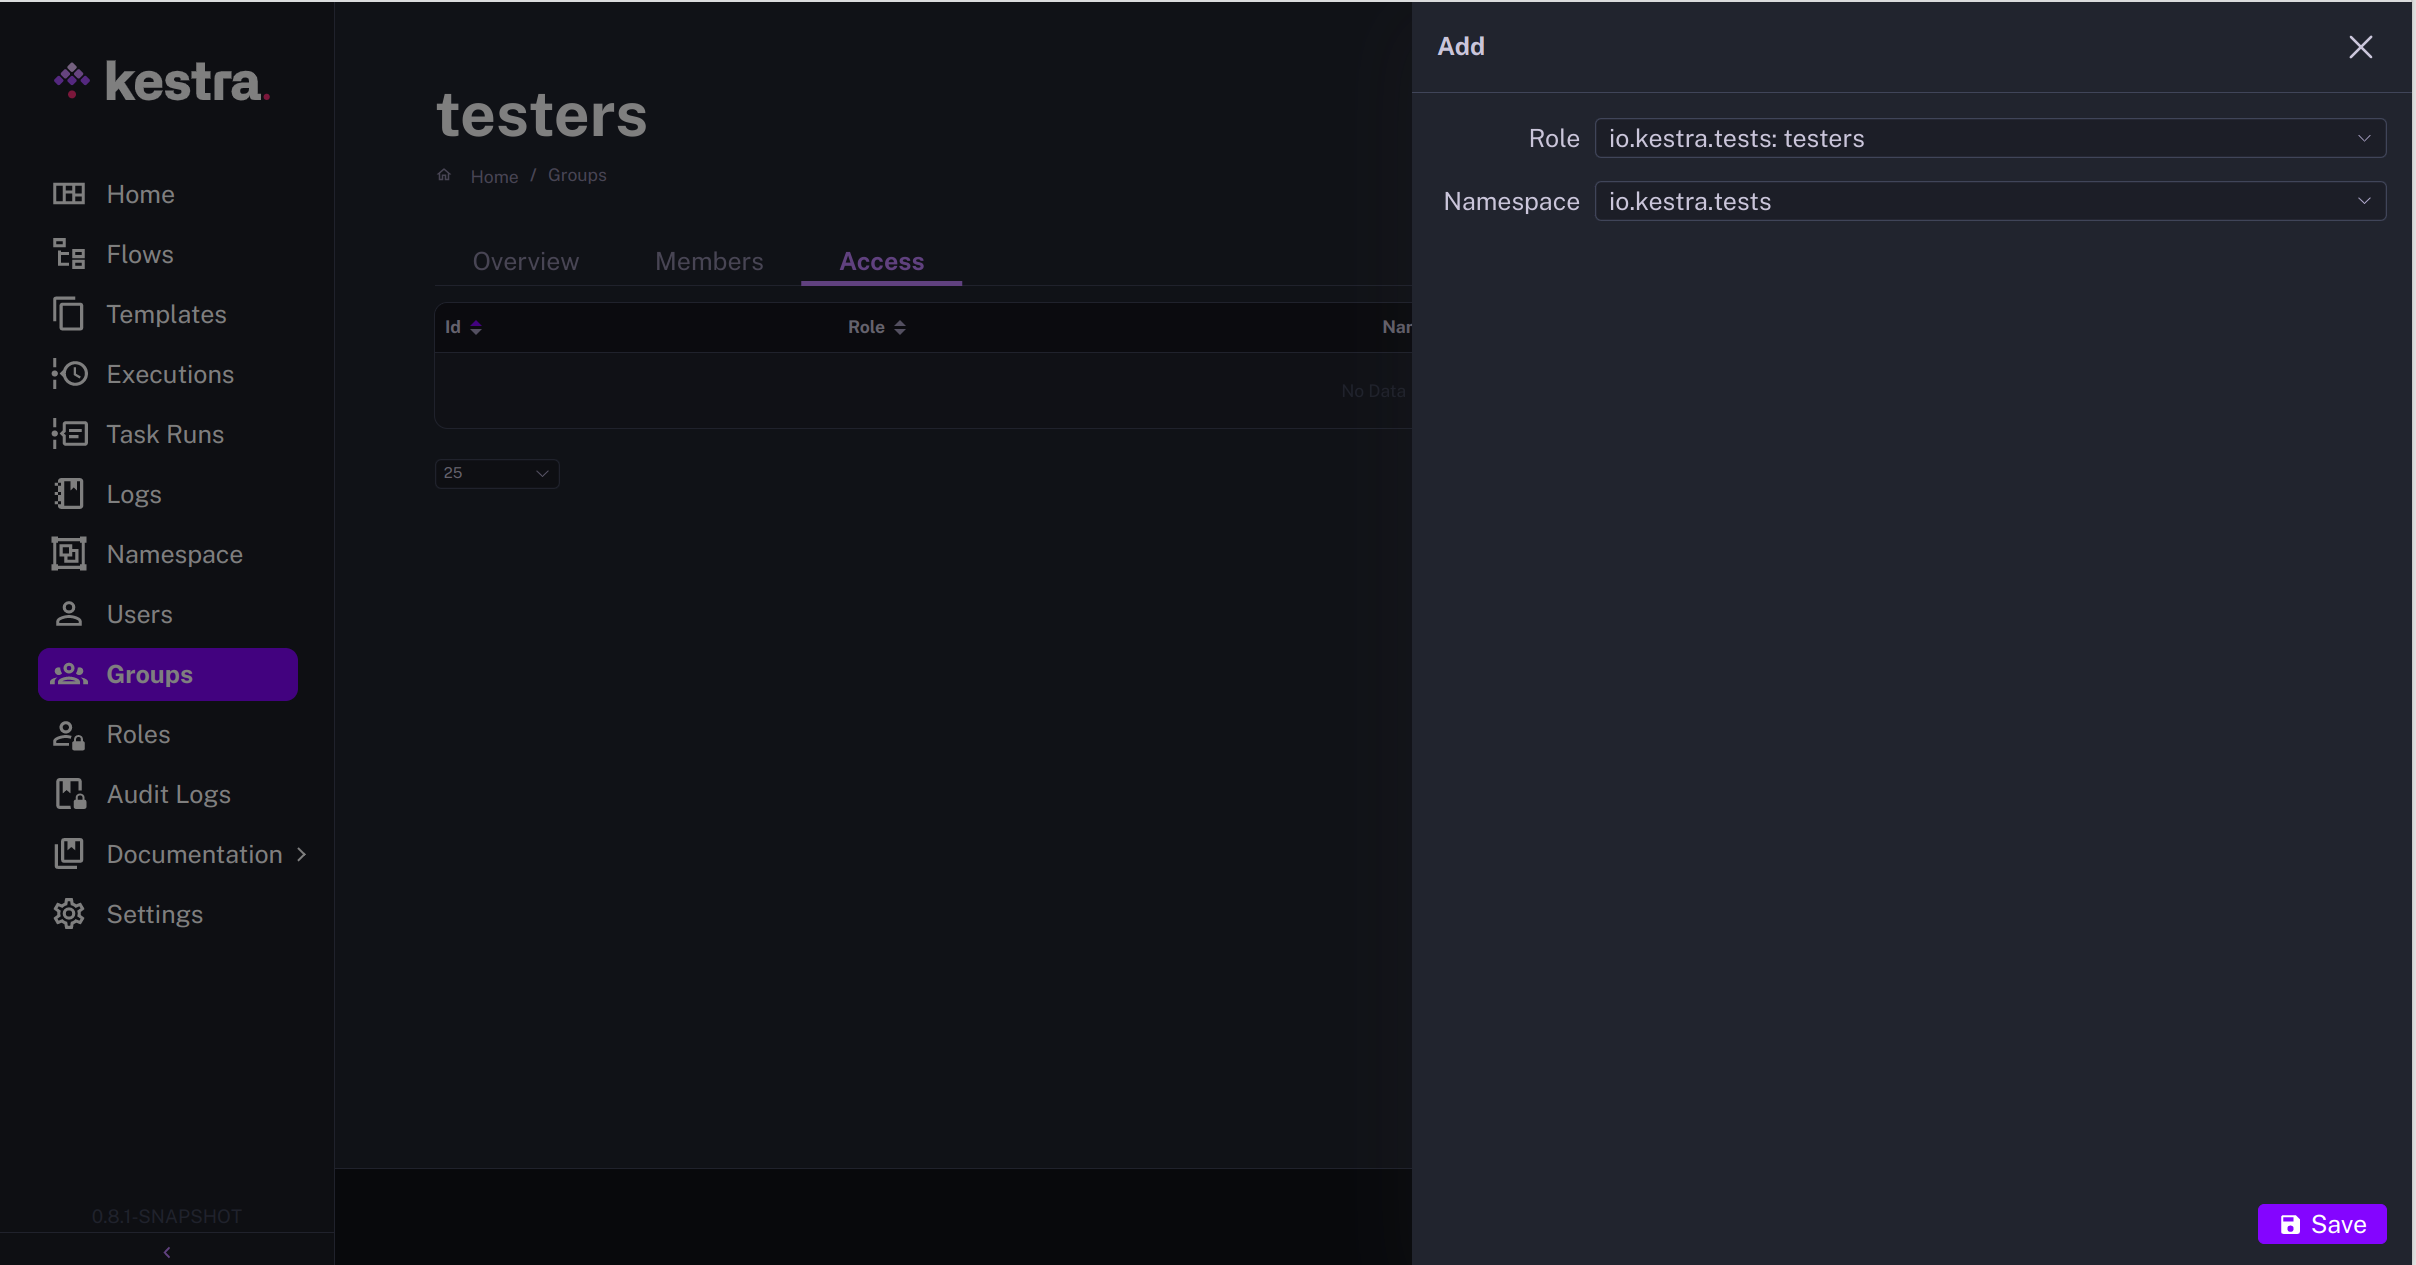Open the Role dropdown in the Add panel
This screenshot has height=1265, width=2416.
(1989, 139)
